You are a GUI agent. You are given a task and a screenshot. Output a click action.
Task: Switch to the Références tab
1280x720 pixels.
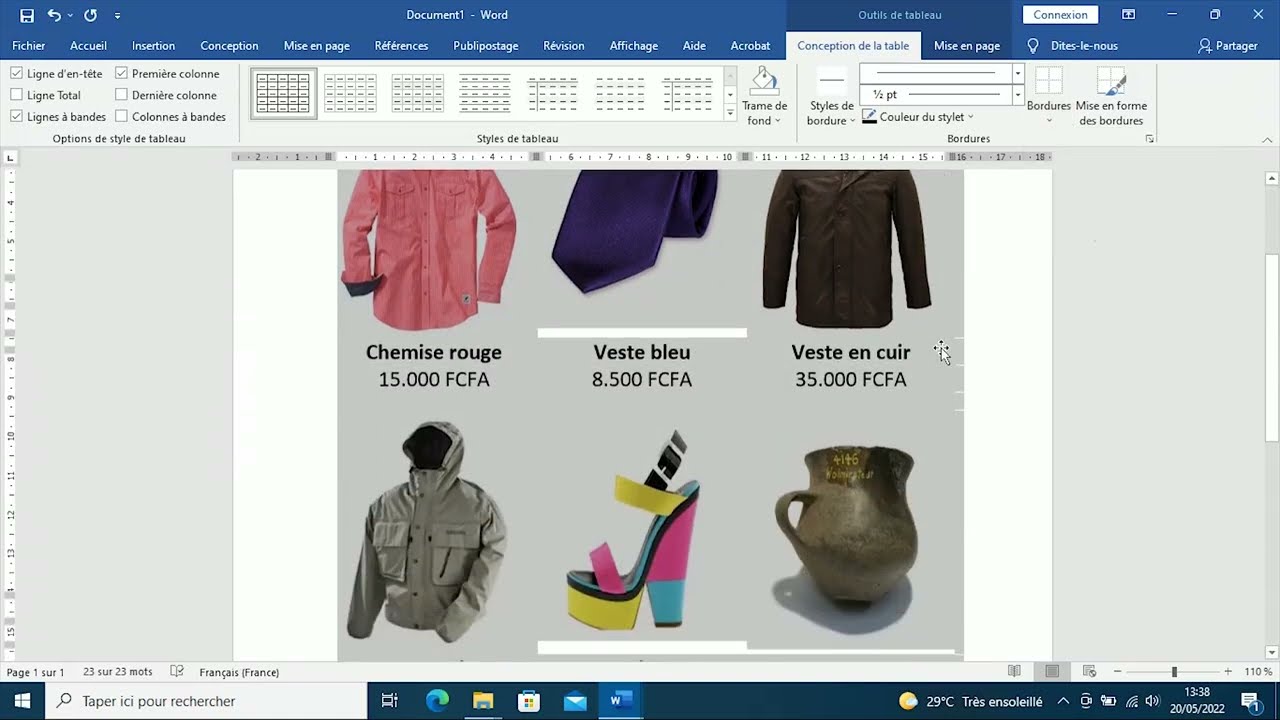[x=401, y=46]
